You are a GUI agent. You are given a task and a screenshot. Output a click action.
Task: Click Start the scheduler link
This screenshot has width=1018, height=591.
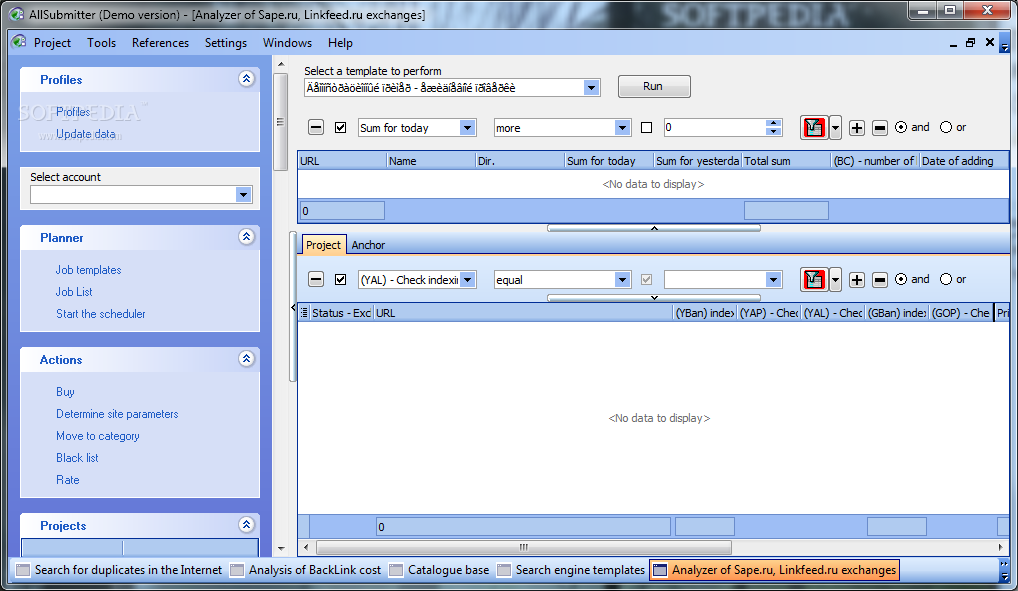(x=101, y=314)
